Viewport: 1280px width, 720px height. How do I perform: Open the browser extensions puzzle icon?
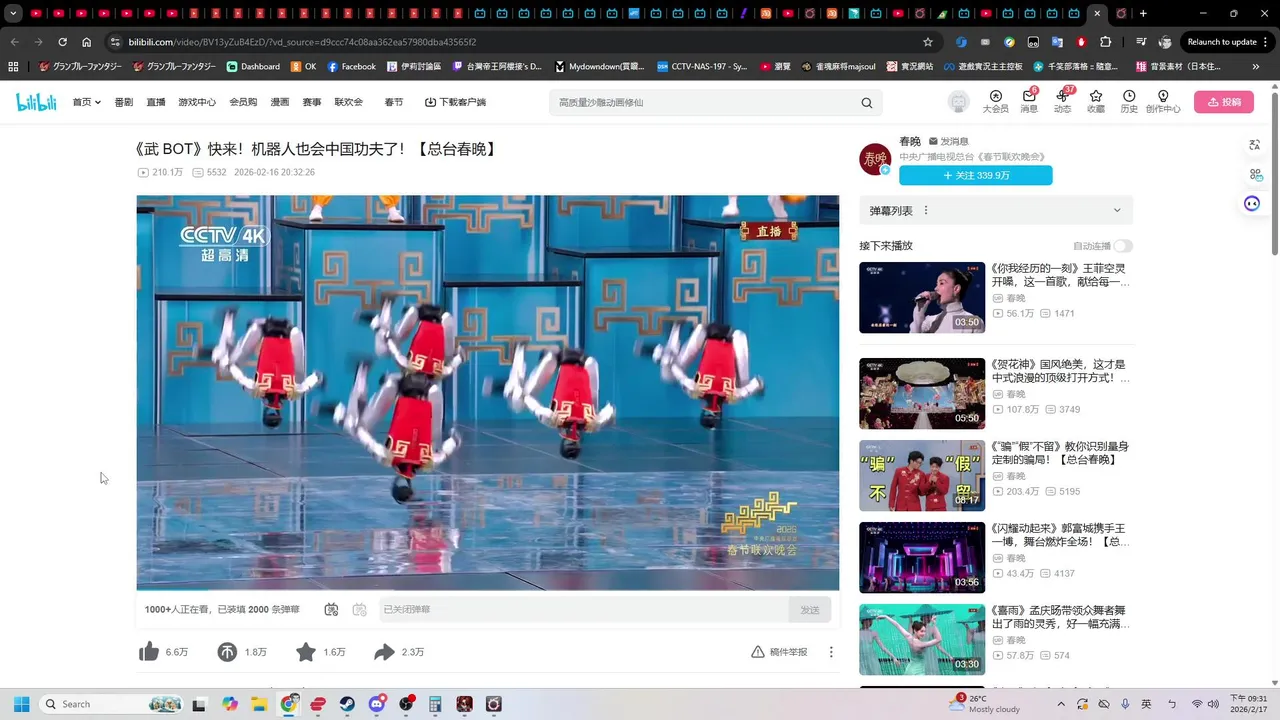(x=1105, y=42)
